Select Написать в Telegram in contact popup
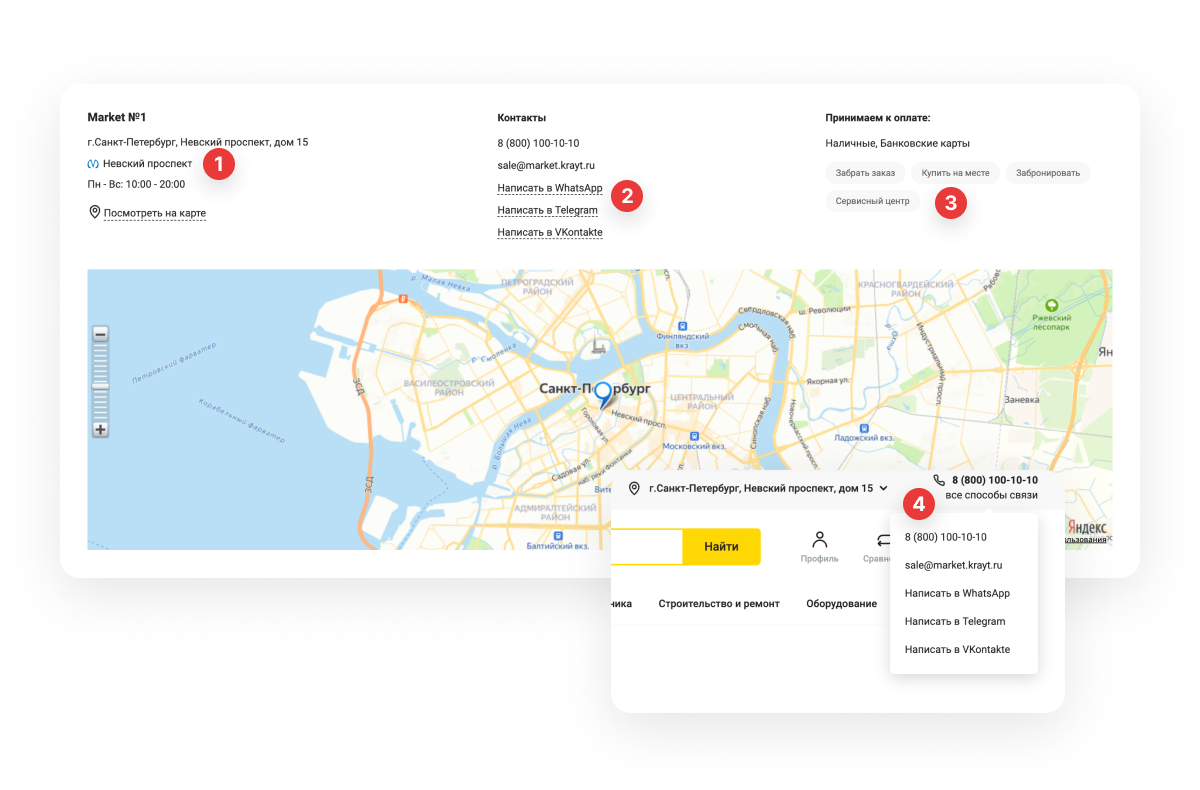Image resolution: width=1200 pixels, height=790 pixels. pos(955,621)
